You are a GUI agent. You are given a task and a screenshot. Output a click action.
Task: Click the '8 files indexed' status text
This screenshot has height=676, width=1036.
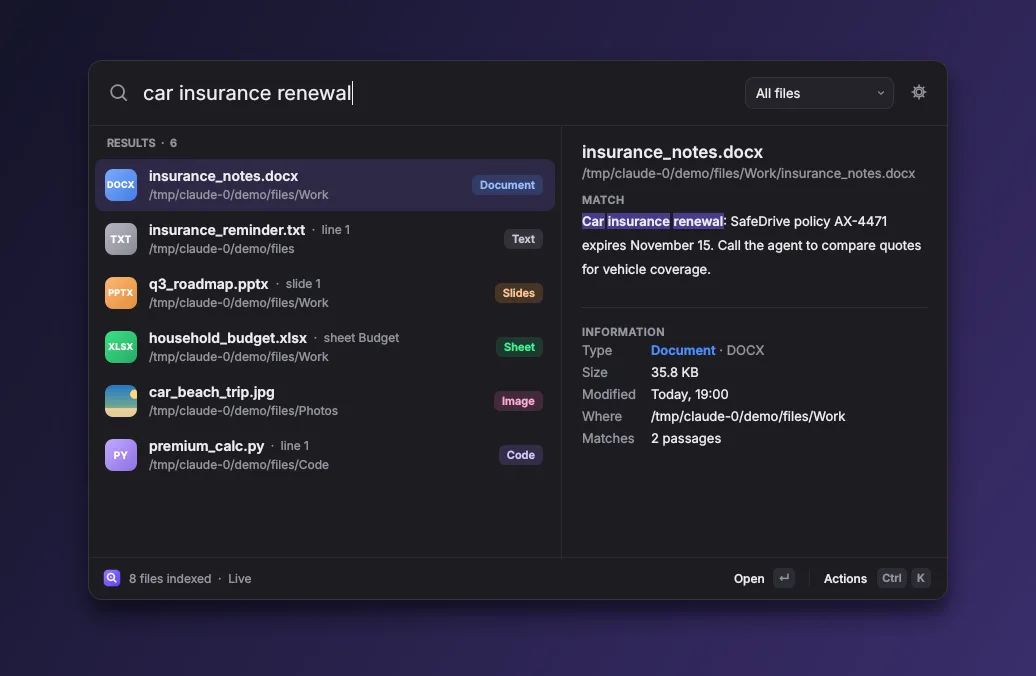click(170, 579)
